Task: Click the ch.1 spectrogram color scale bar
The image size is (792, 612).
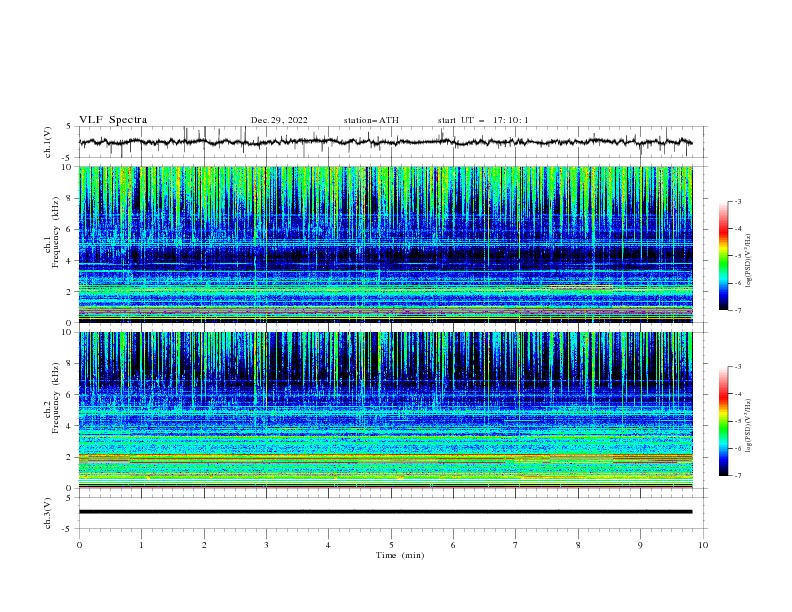Action: click(724, 256)
